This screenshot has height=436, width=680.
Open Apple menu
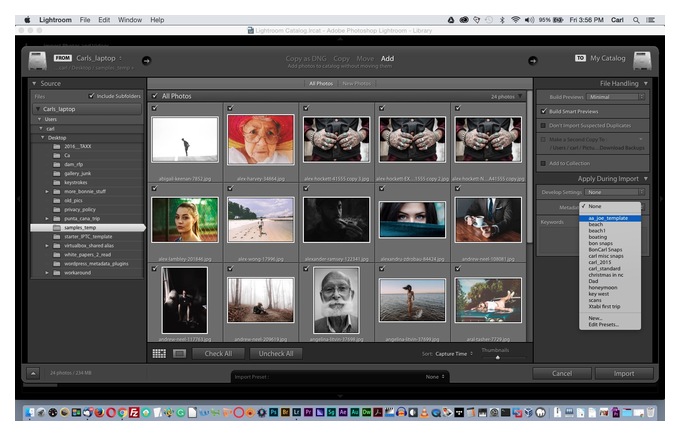(27, 20)
